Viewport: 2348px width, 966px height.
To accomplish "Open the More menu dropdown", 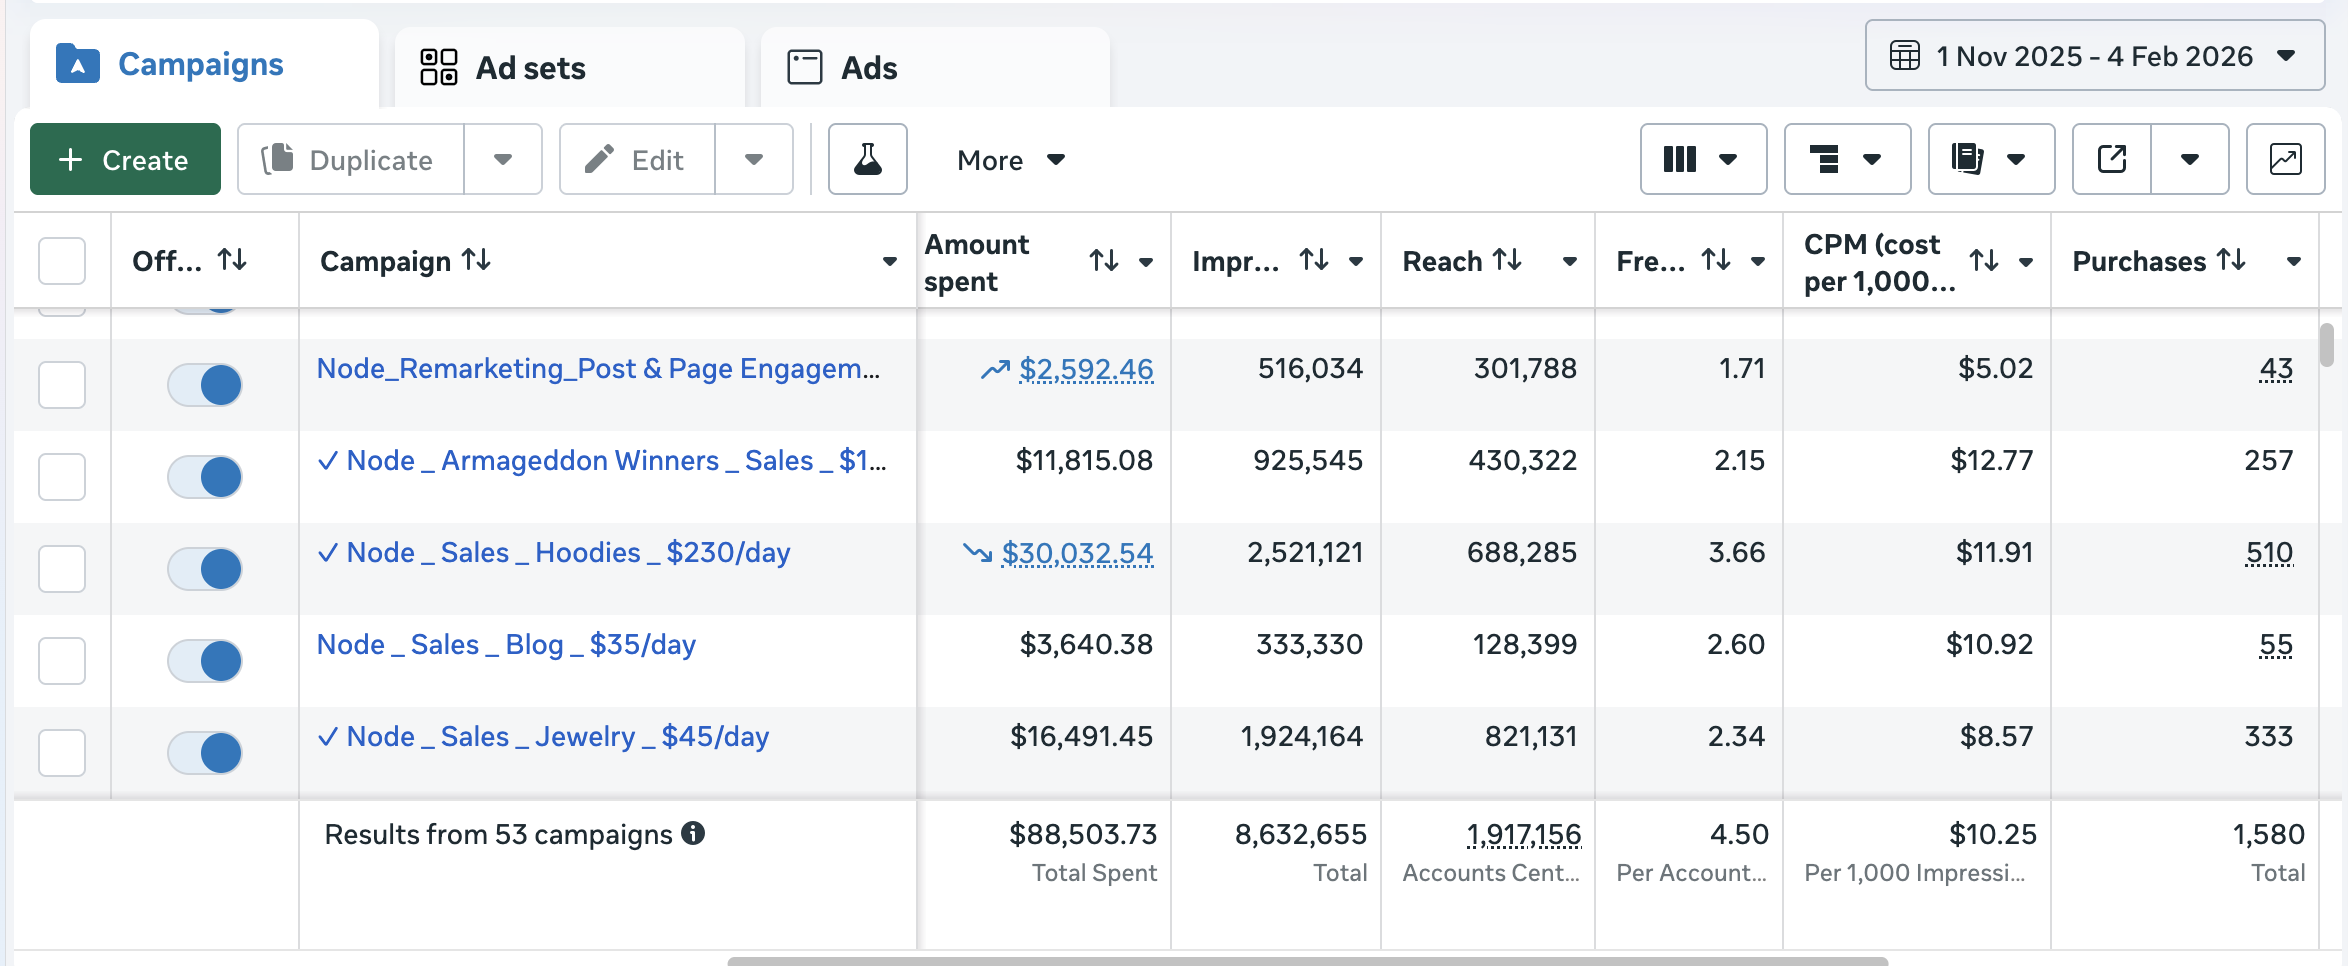I will [x=1011, y=160].
